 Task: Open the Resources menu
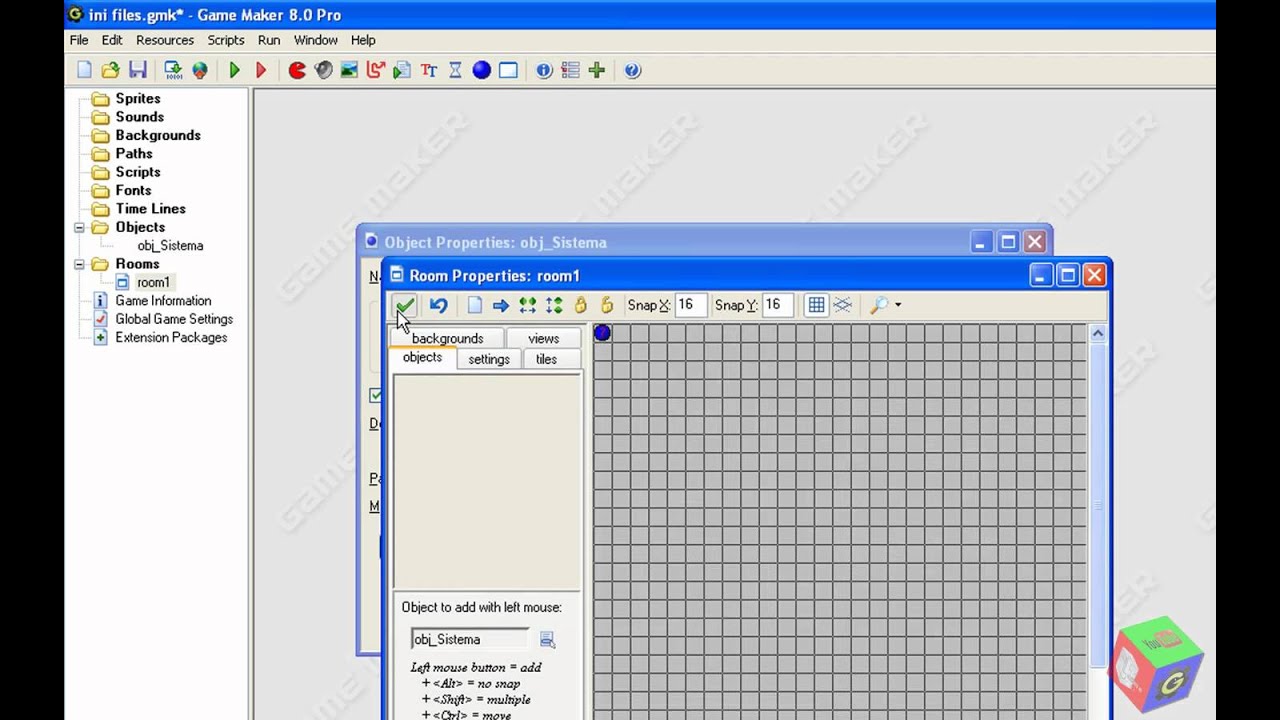[165, 40]
